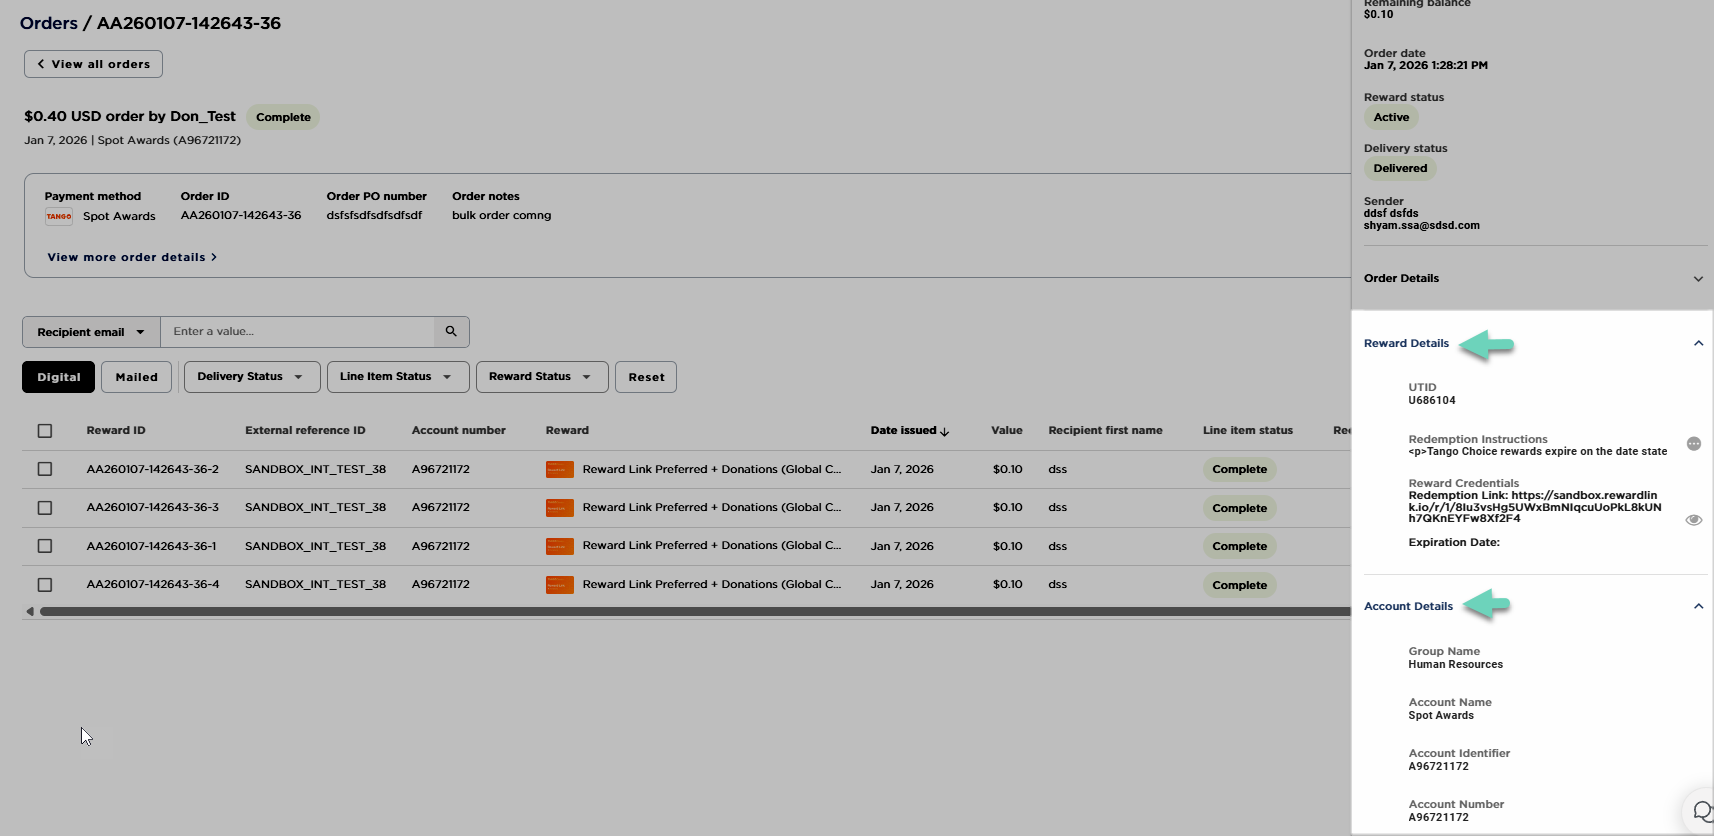Click the Tango logo beside Spot Awards
This screenshot has height=836, width=1714.
click(59, 216)
